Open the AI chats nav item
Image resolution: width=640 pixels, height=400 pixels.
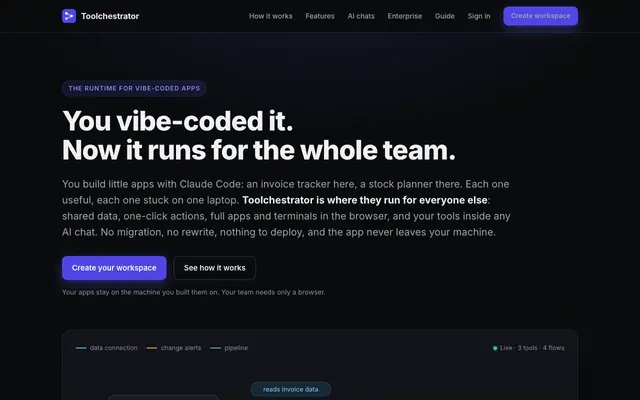click(x=361, y=16)
